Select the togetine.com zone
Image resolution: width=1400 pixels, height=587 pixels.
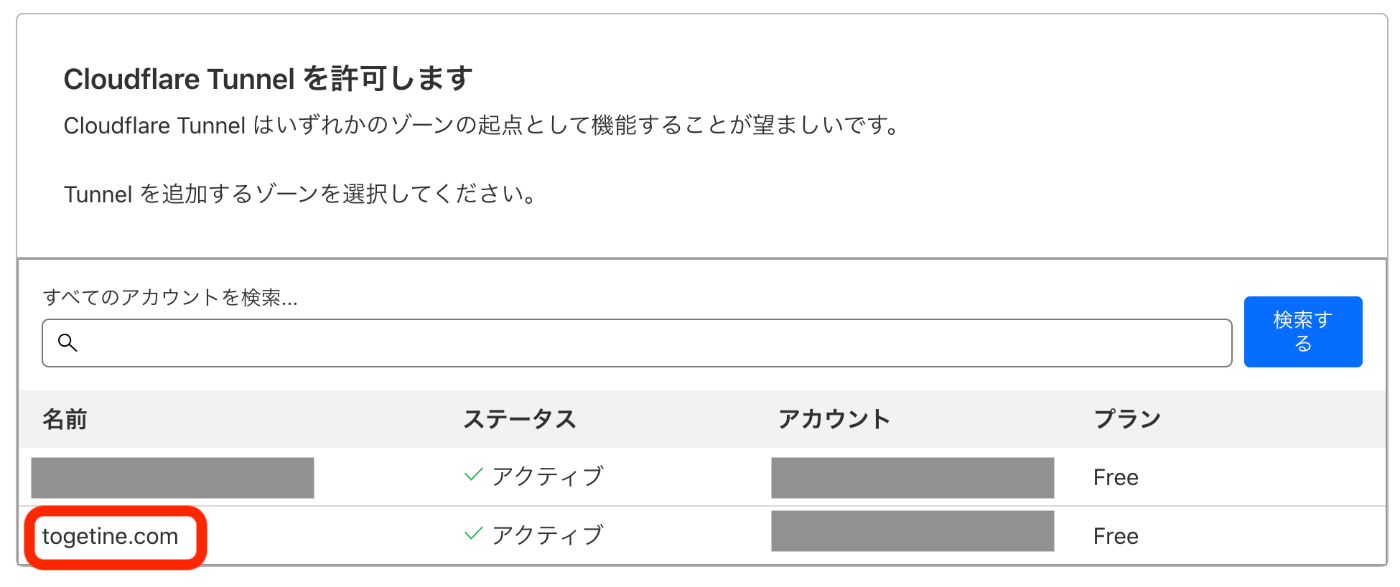click(x=110, y=536)
